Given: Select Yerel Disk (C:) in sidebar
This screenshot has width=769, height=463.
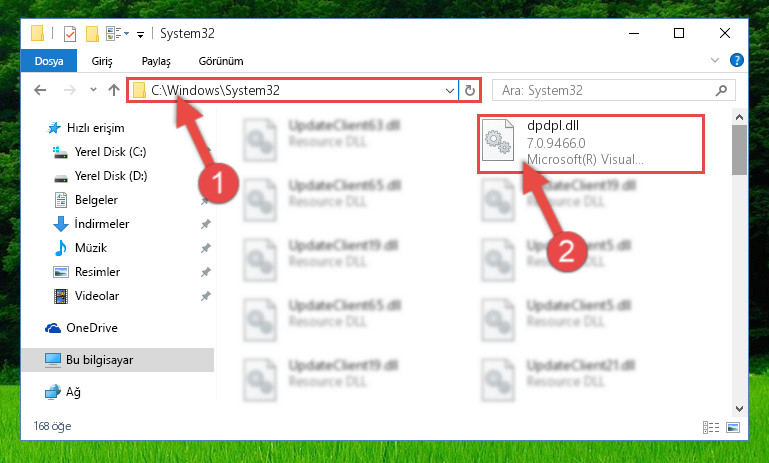Looking at the screenshot, I should pyautogui.click(x=110, y=152).
